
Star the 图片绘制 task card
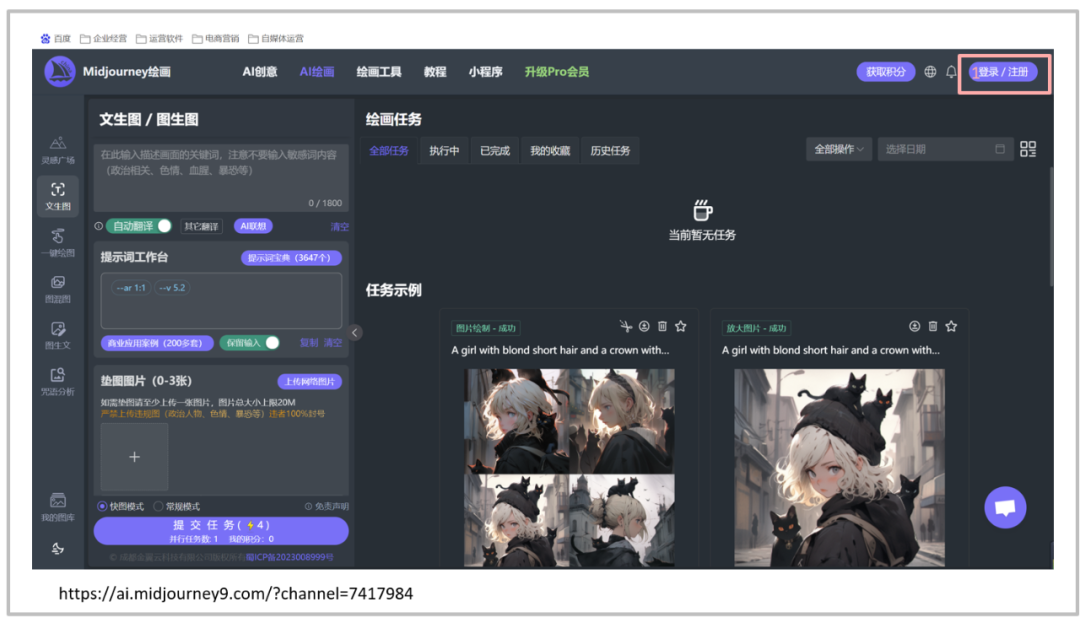pos(681,326)
